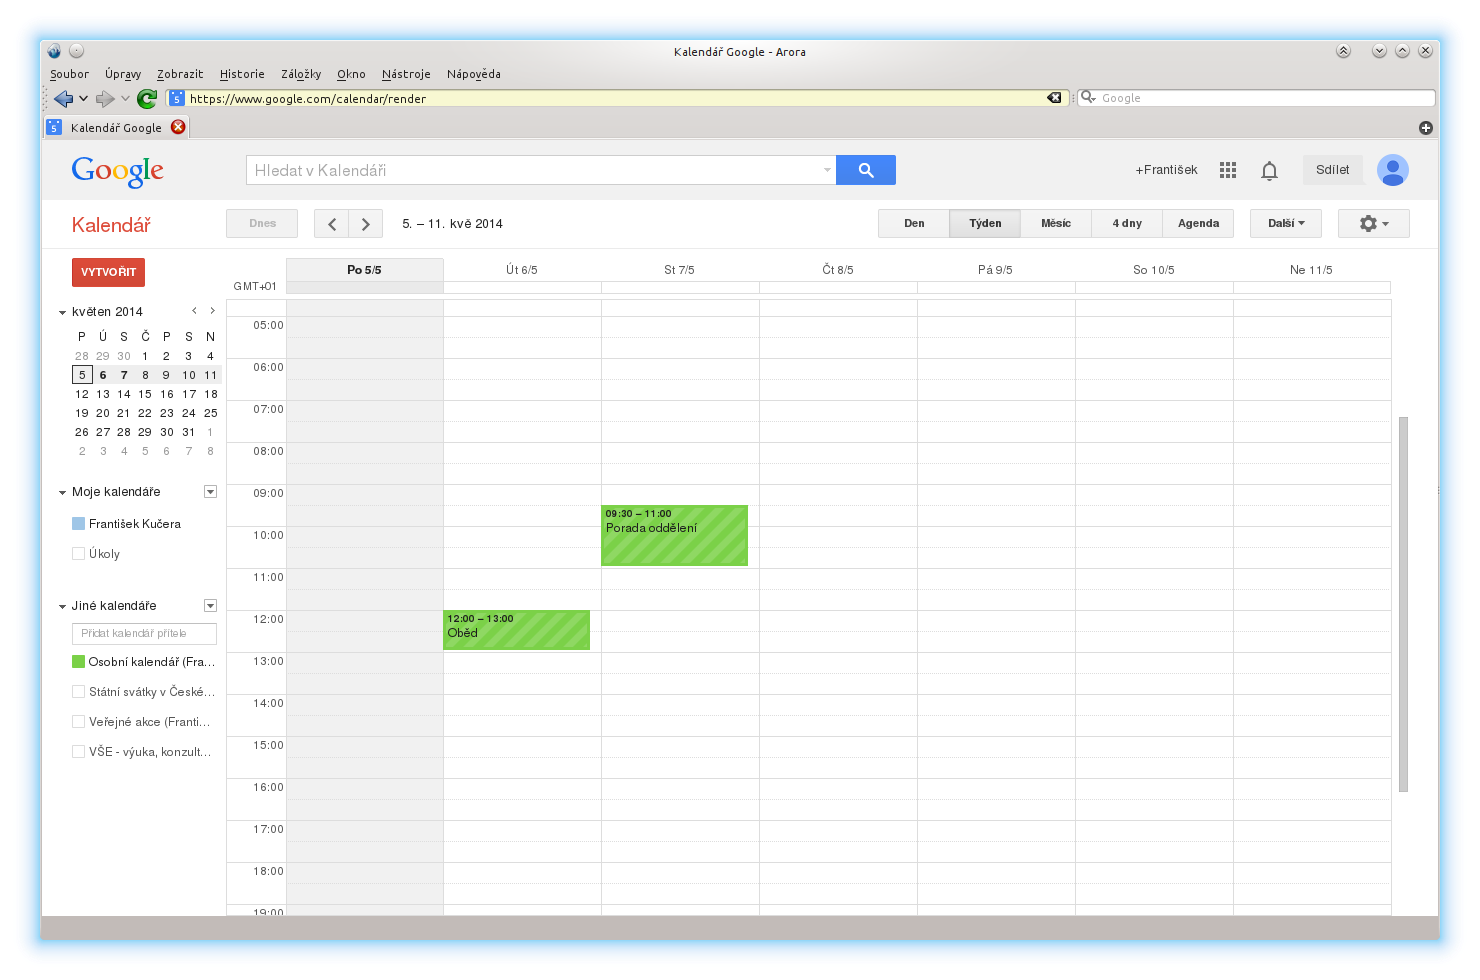Collapse the Moje kalendáře section
Image resolution: width=1480 pixels, height=980 pixels.
[x=62, y=493]
